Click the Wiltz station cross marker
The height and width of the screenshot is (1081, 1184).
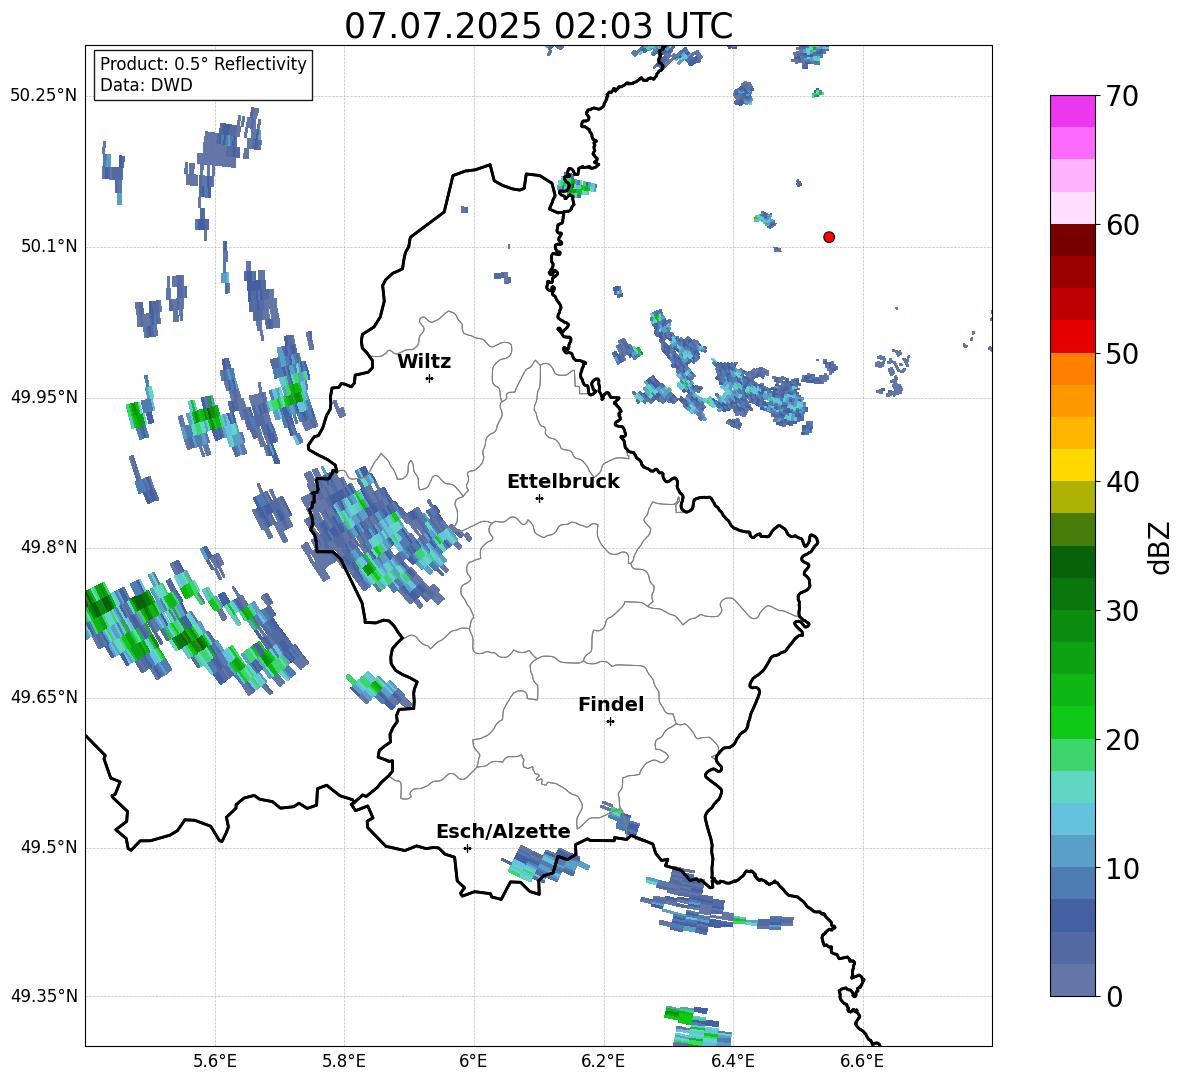click(x=430, y=378)
